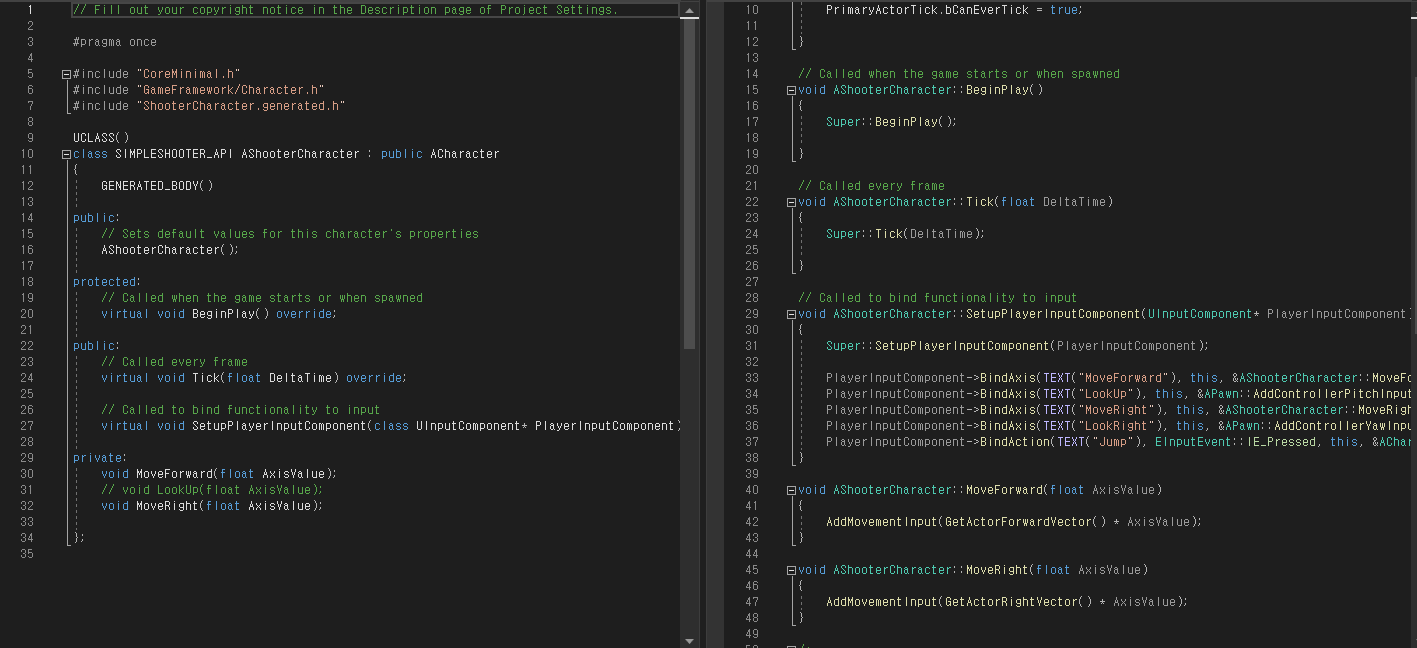The image size is (1417, 648).
Task: Click the header pane vertical scrollbar thumb
Action: (689, 183)
